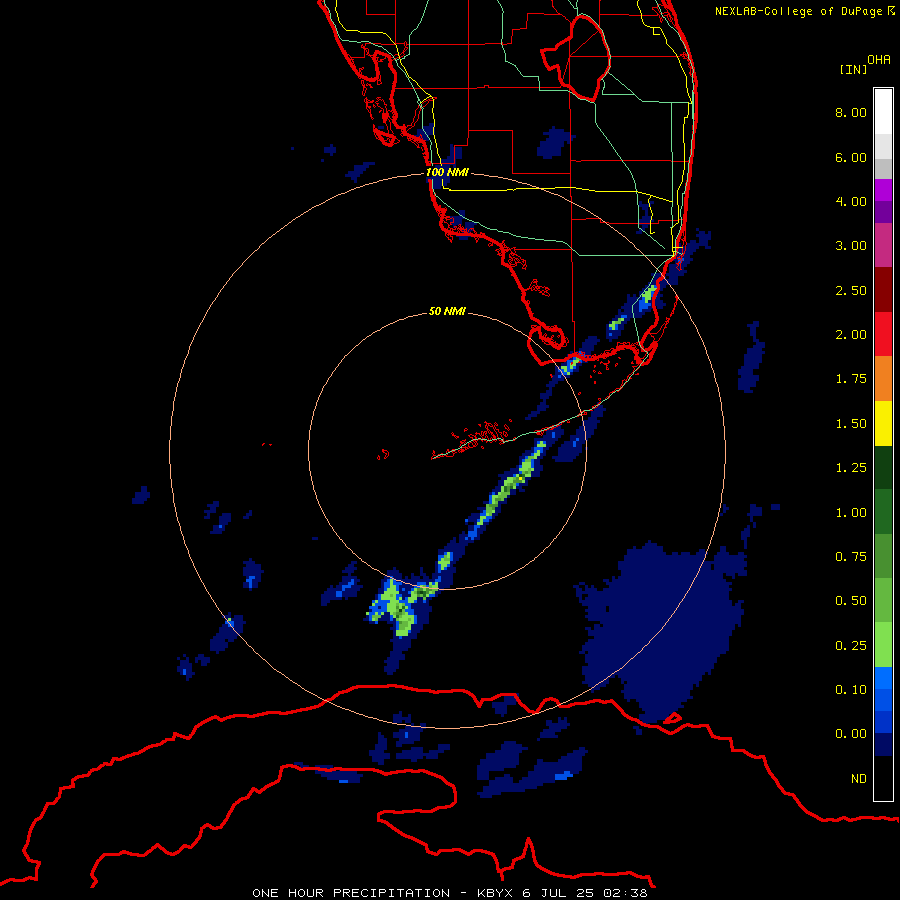Click the 0.50 legend value

pos(851,601)
